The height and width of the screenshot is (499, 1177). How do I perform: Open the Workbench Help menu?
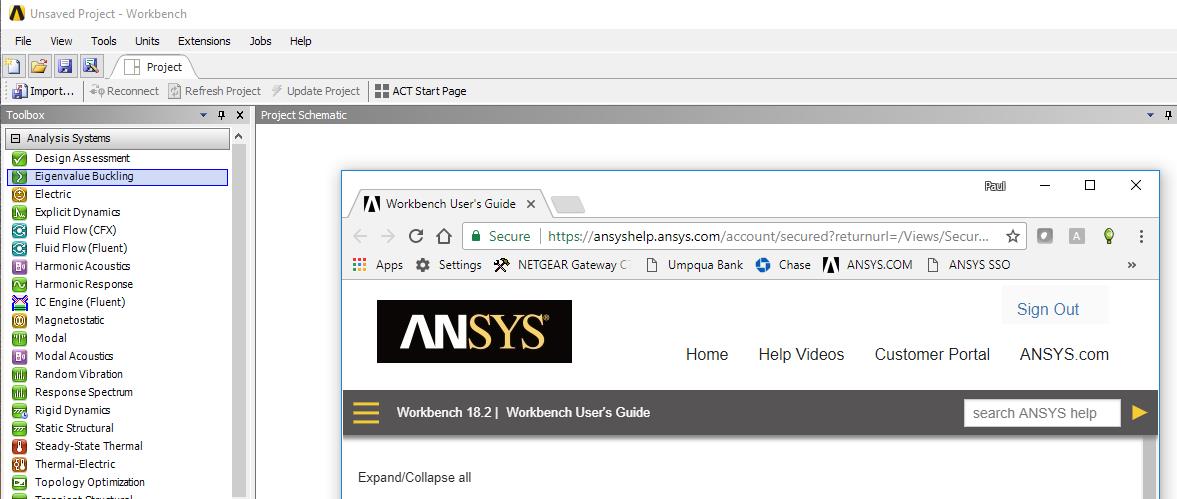pos(300,41)
